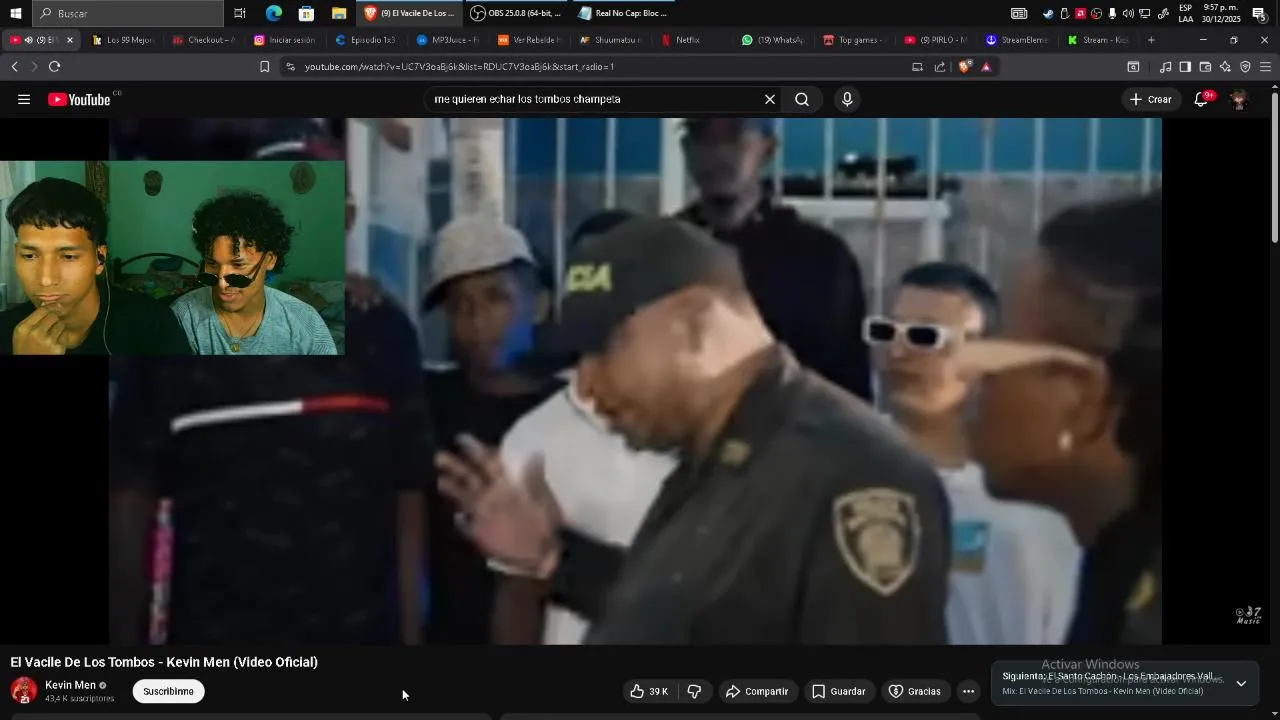The height and width of the screenshot is (720, 1280).
Task: Like the video with thumbs up
Action: [x=649, y=691]
